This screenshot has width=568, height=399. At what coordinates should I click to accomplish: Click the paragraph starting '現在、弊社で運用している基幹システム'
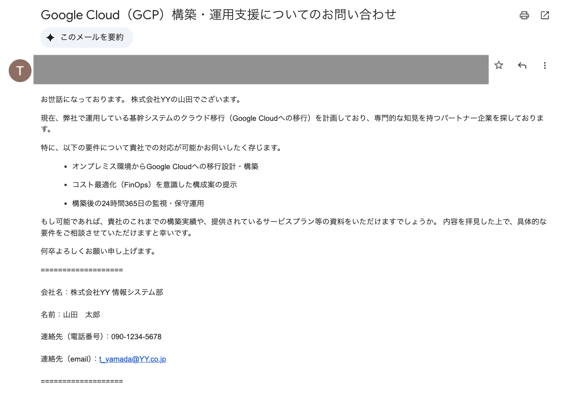pos(292,123)
